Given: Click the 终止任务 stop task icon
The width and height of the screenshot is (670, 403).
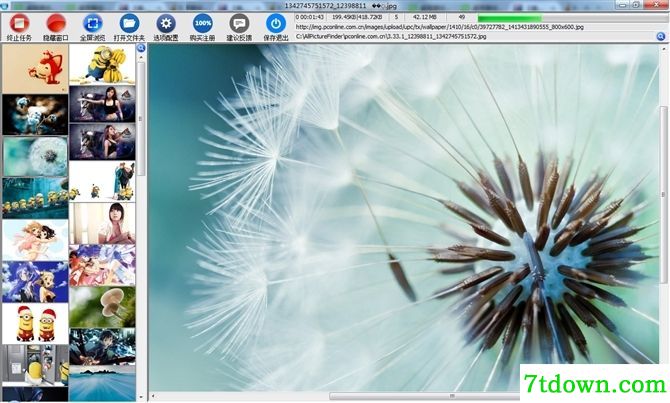Looking at the screenshot, I should [x=19, y=24].
